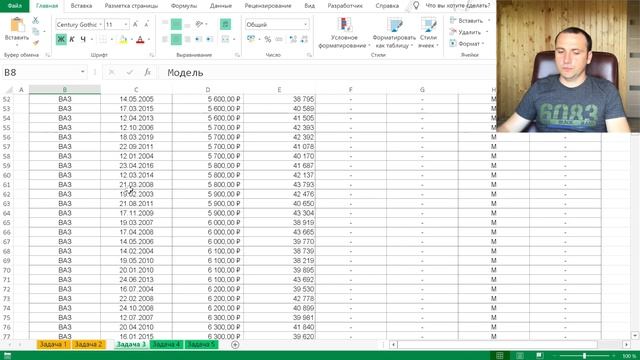640x360 pixels.
Task: Click the accounting currency format icon
Action: pos(251,39)
